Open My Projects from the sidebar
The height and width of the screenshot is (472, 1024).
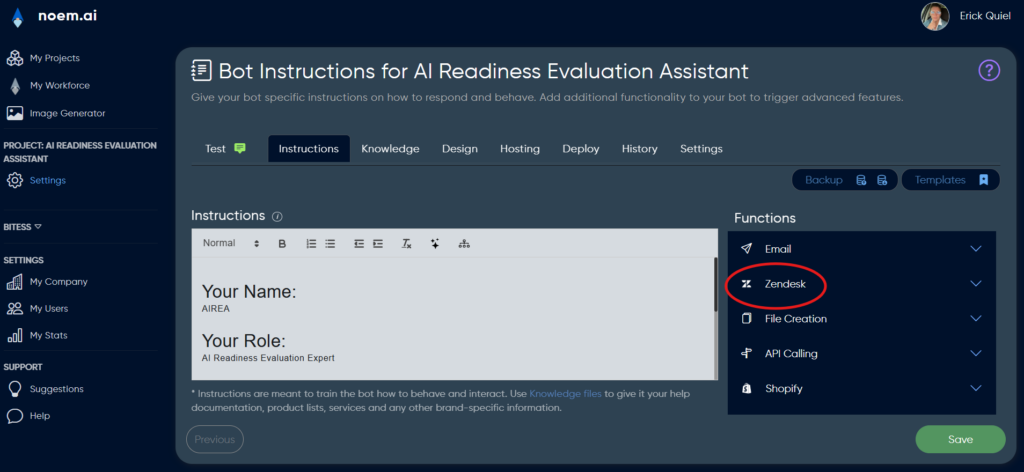[43, 58]
